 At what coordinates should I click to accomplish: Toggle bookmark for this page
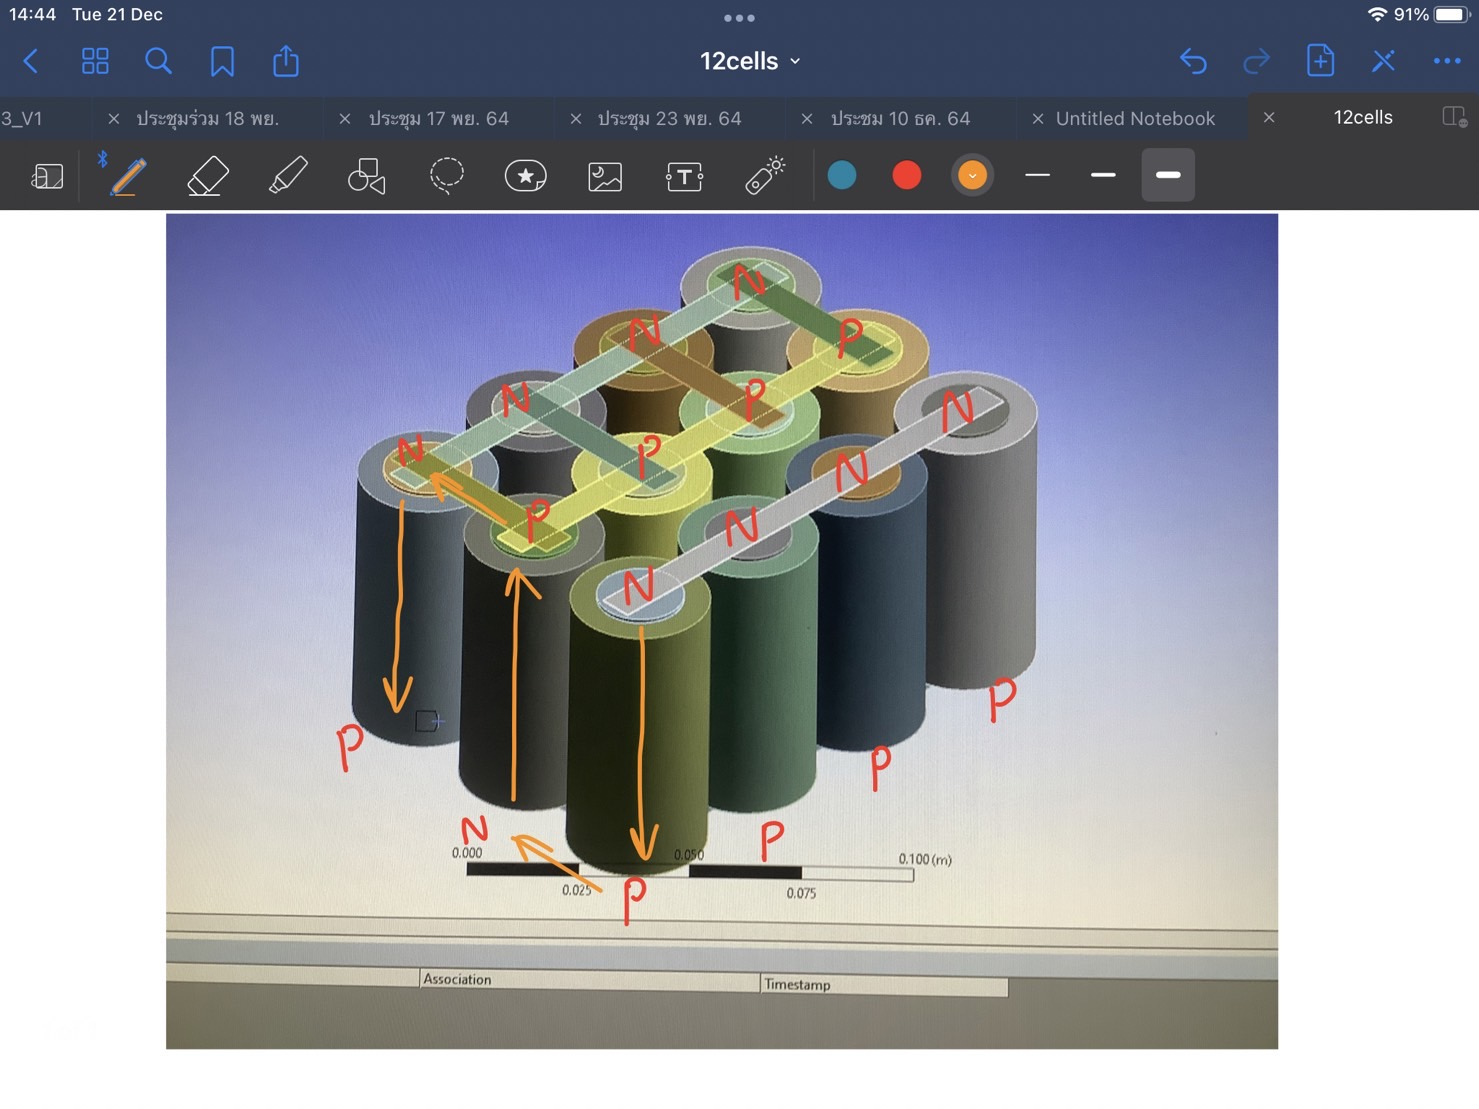tap(222, 62)
